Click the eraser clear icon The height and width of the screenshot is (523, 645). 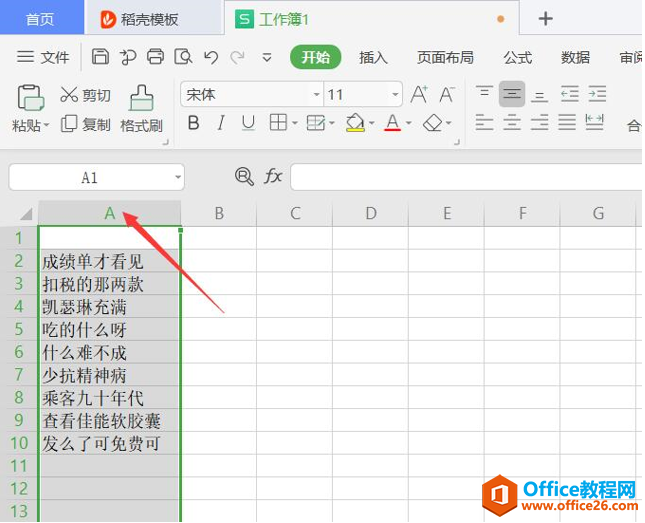tap(432, 123)
